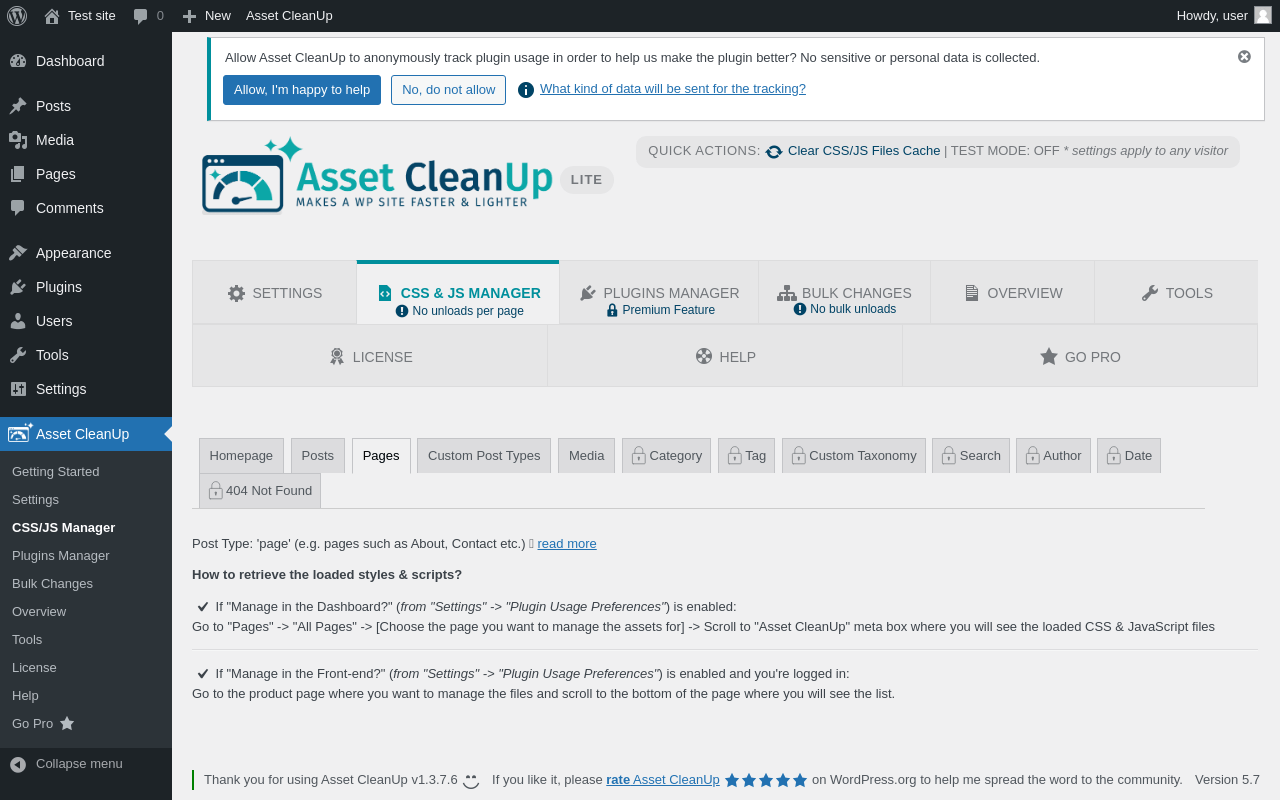The image size is (1280, 800).
Task: Open the locked Tag sub-tab
Action: (x=747, y=456)
